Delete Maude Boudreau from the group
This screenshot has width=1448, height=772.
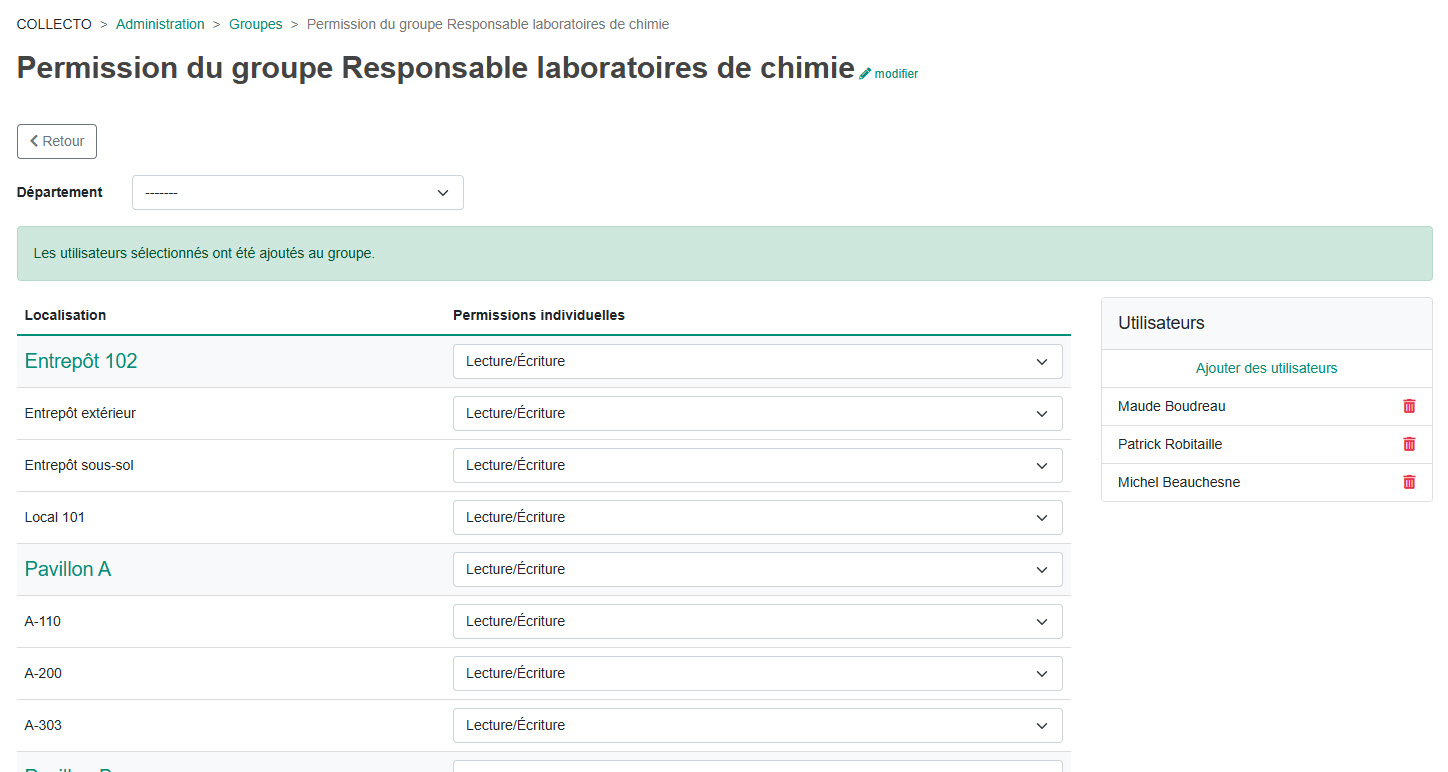[1409, 406]
